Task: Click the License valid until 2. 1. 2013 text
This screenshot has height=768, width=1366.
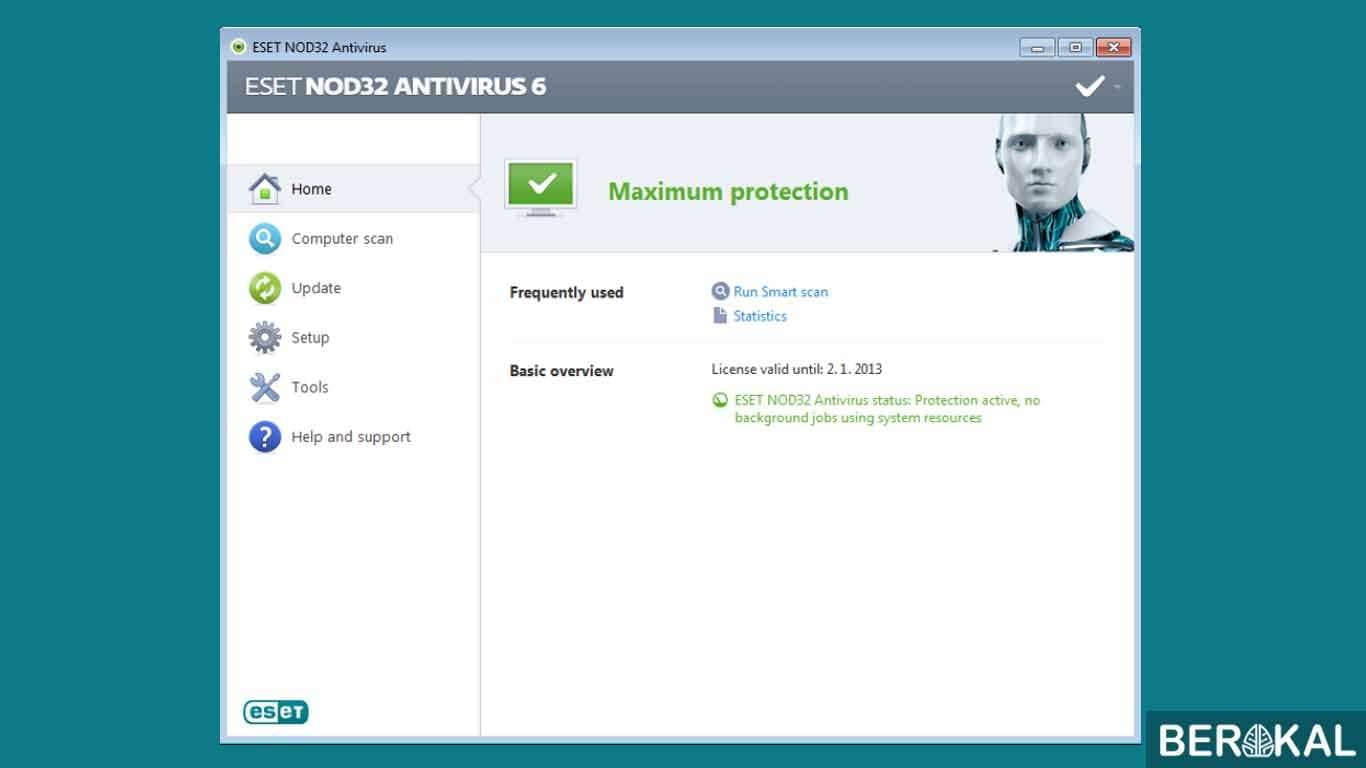Action: coord(797,369)
